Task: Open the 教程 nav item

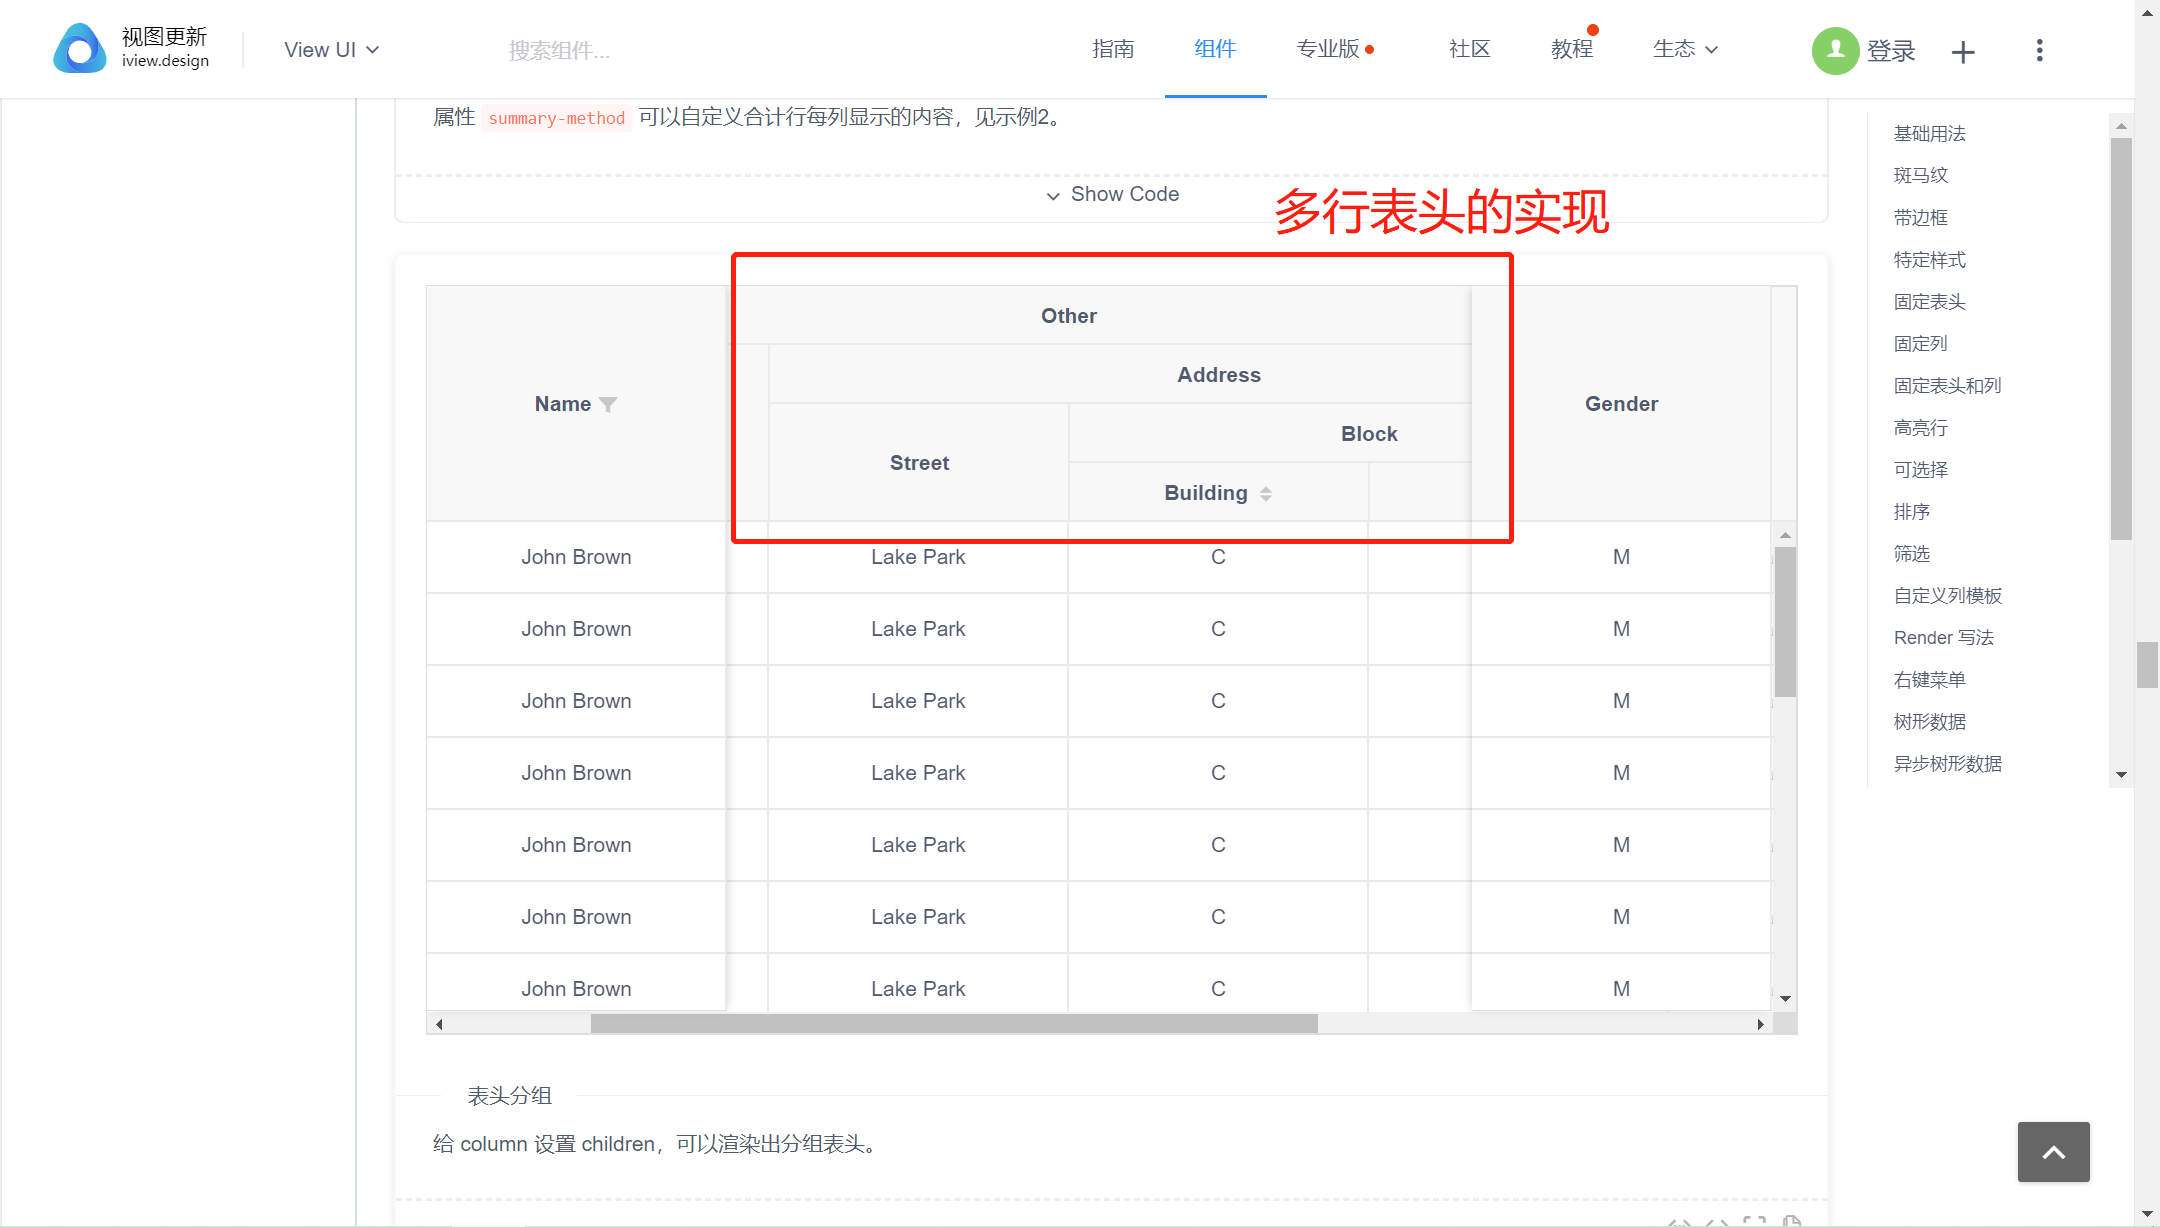Action: tap(1572, 49)
